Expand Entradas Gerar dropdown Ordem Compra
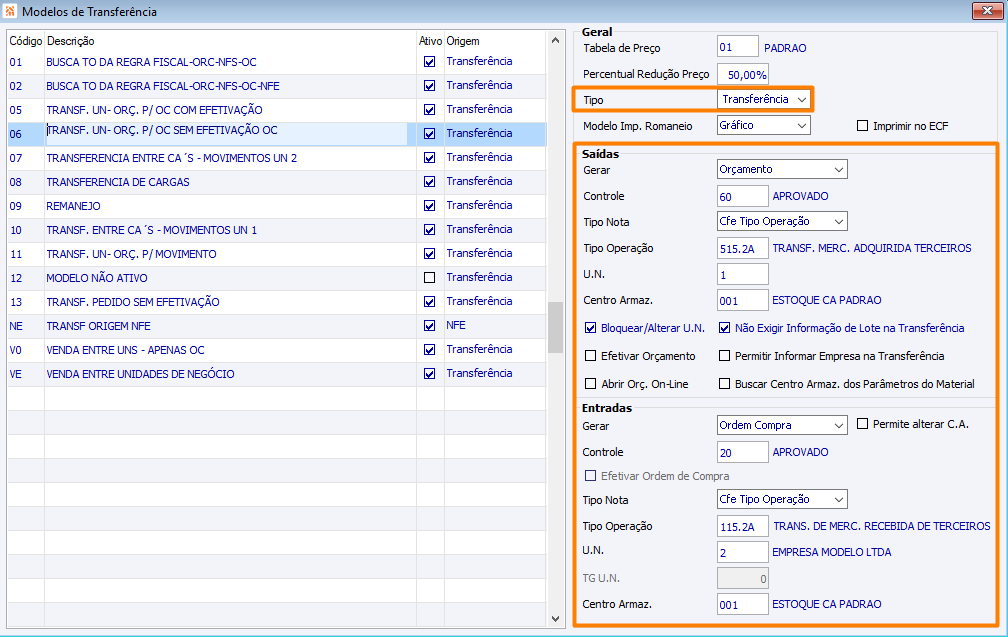The image size is (1008, 637). 782,426
